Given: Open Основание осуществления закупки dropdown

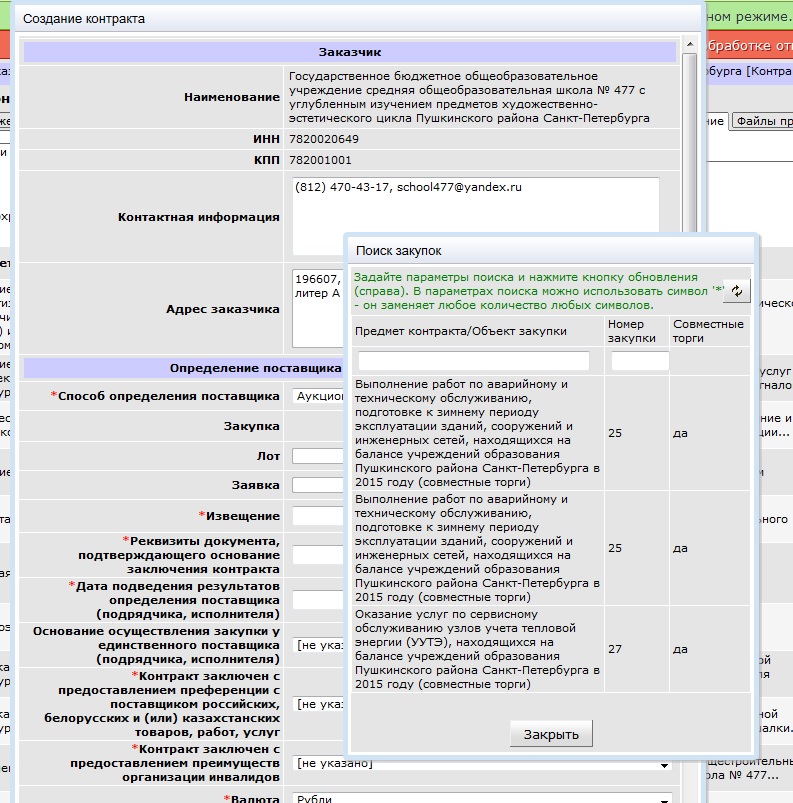Looking at the screenshot, I should point(319,645).
